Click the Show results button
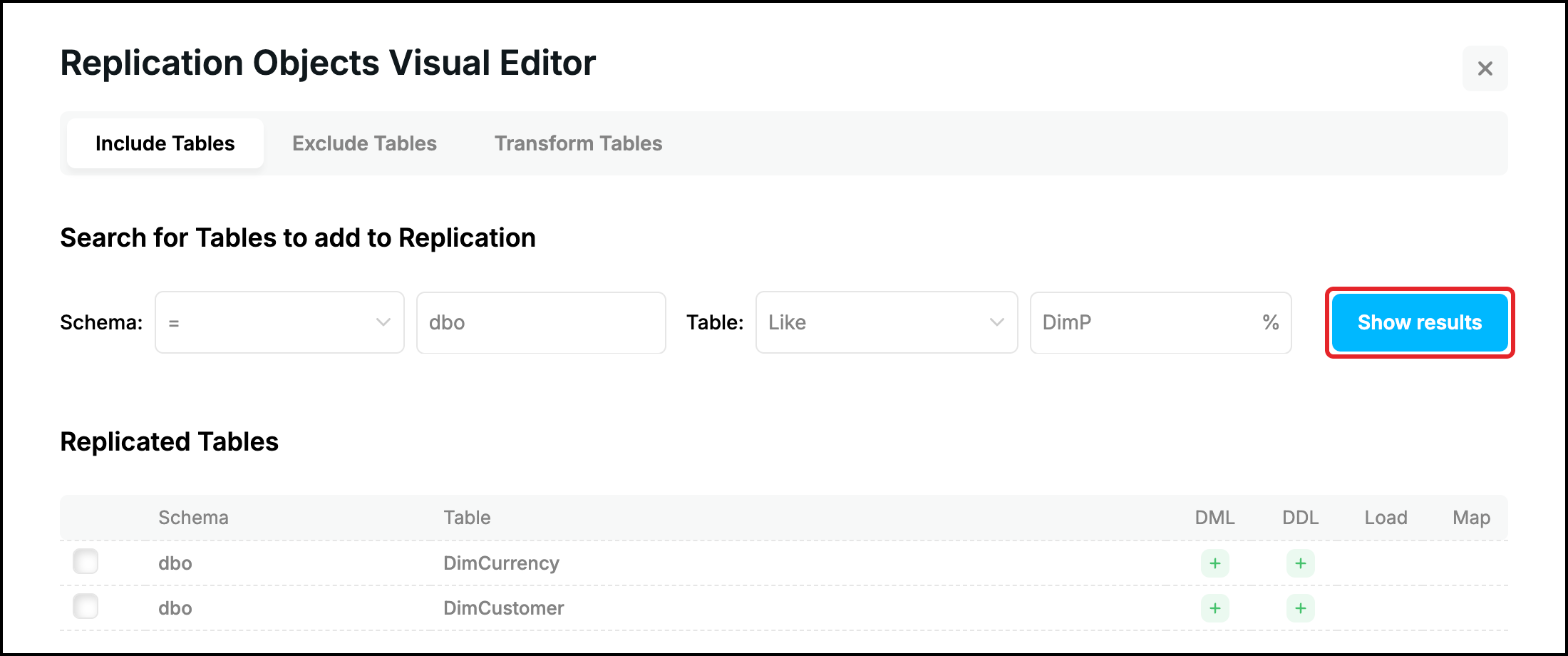 (x=1420, y=323)
